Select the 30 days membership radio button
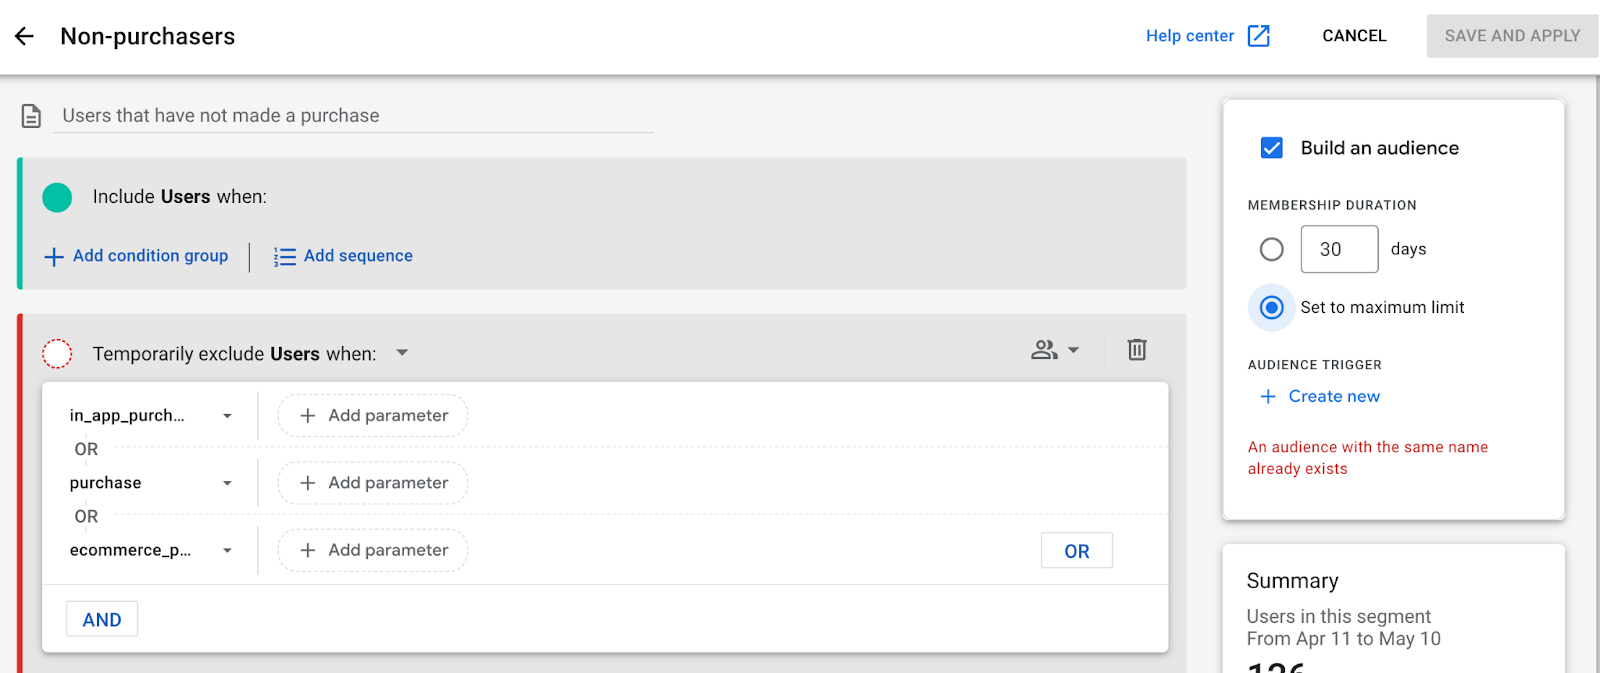This screenshot has height=673, width=1600. 1272,249
